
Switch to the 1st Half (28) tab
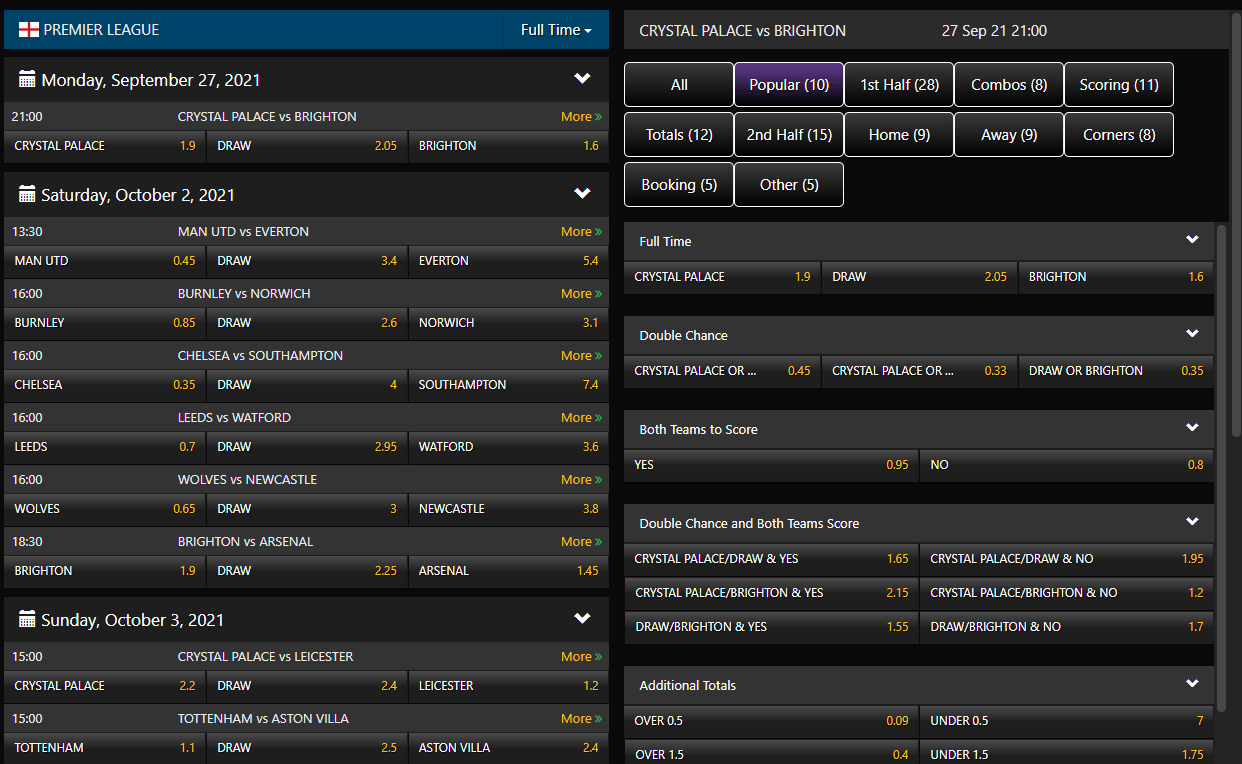coord(899,85)
